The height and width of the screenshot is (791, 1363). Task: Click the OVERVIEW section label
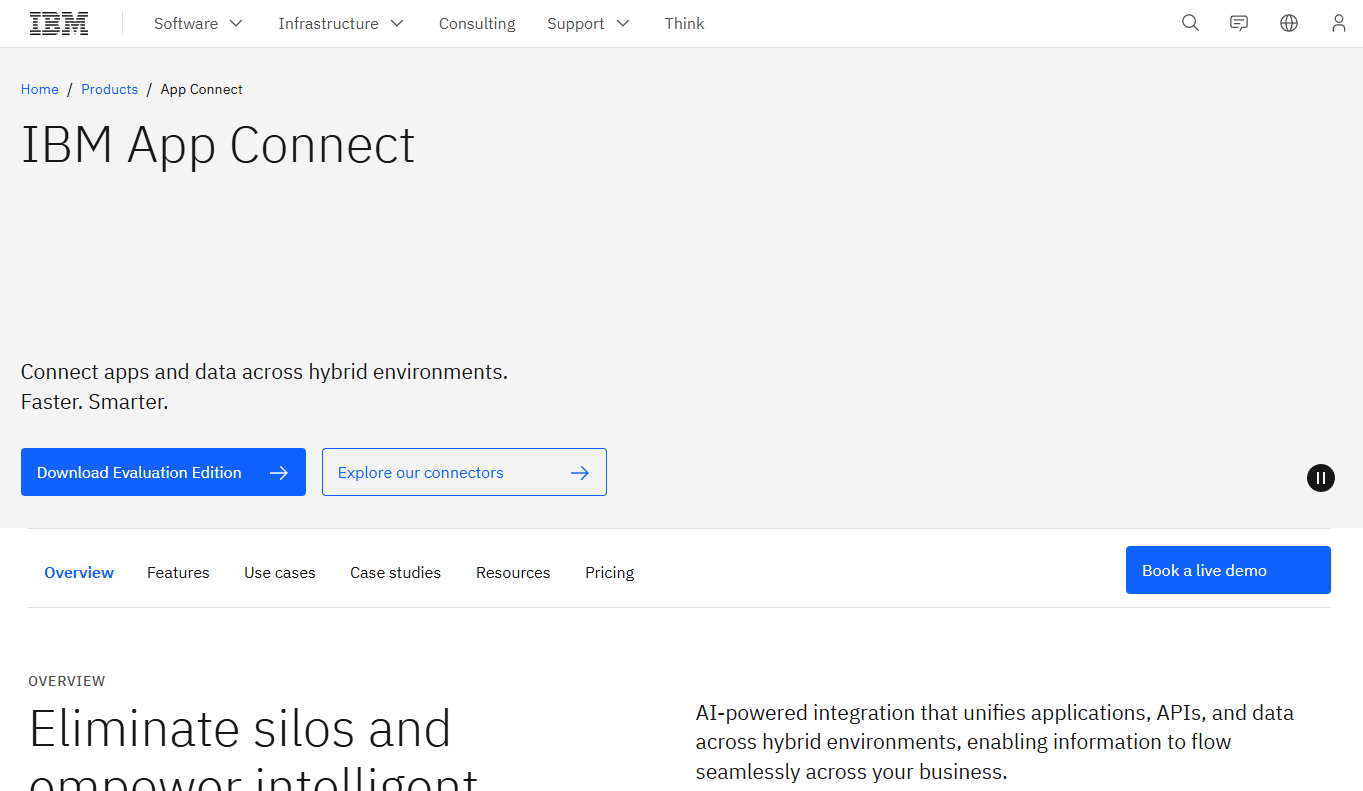(67, 681)
